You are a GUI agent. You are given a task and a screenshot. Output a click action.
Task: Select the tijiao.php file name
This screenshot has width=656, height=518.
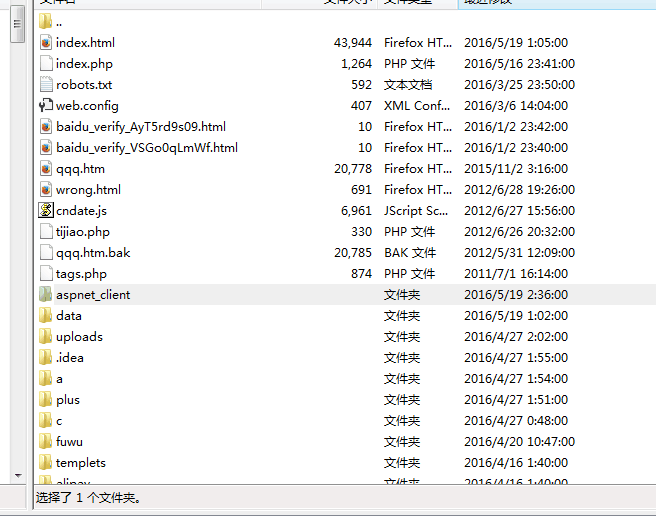pos(83,232)
